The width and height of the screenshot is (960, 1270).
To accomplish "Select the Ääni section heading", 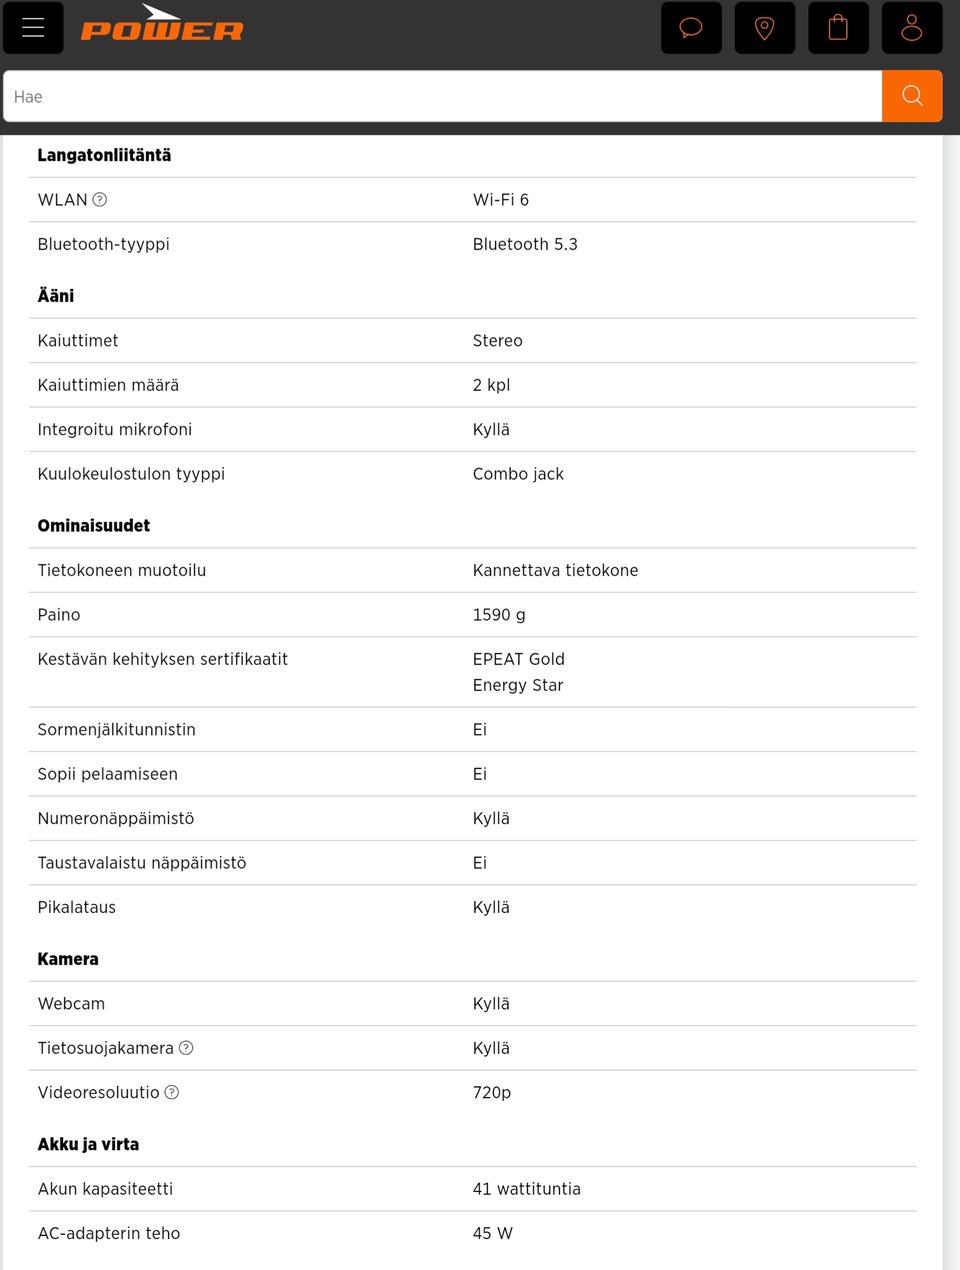I will coord(56,295).
